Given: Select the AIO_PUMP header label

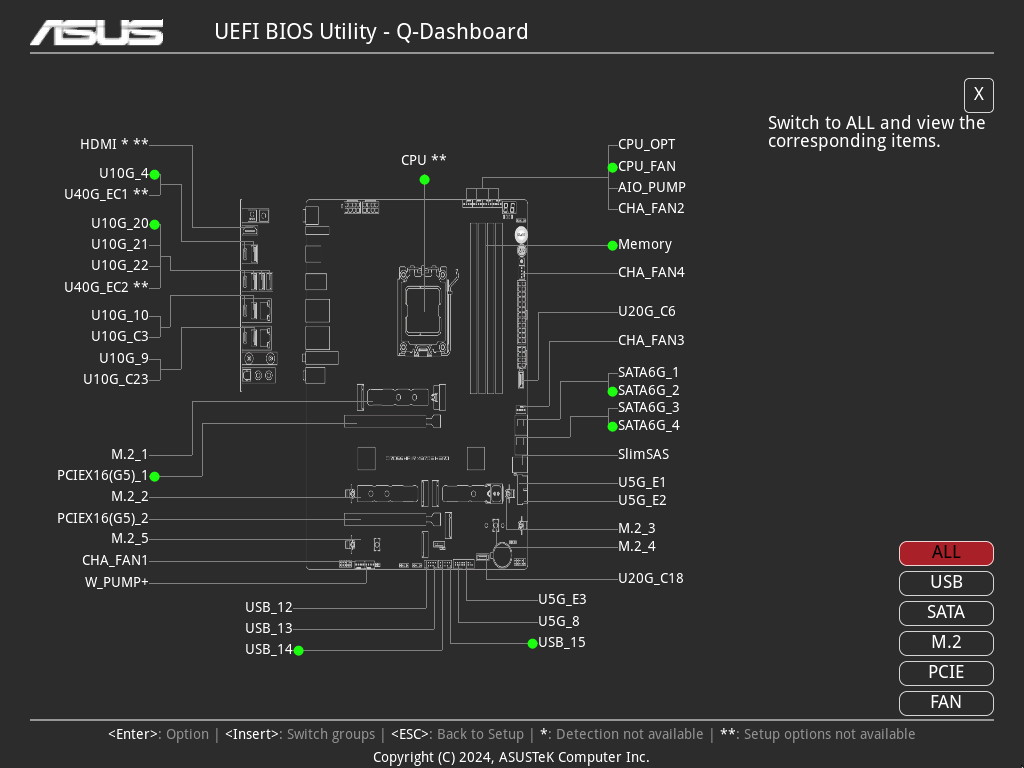Looking at the screenshot, I should (652, 187).
